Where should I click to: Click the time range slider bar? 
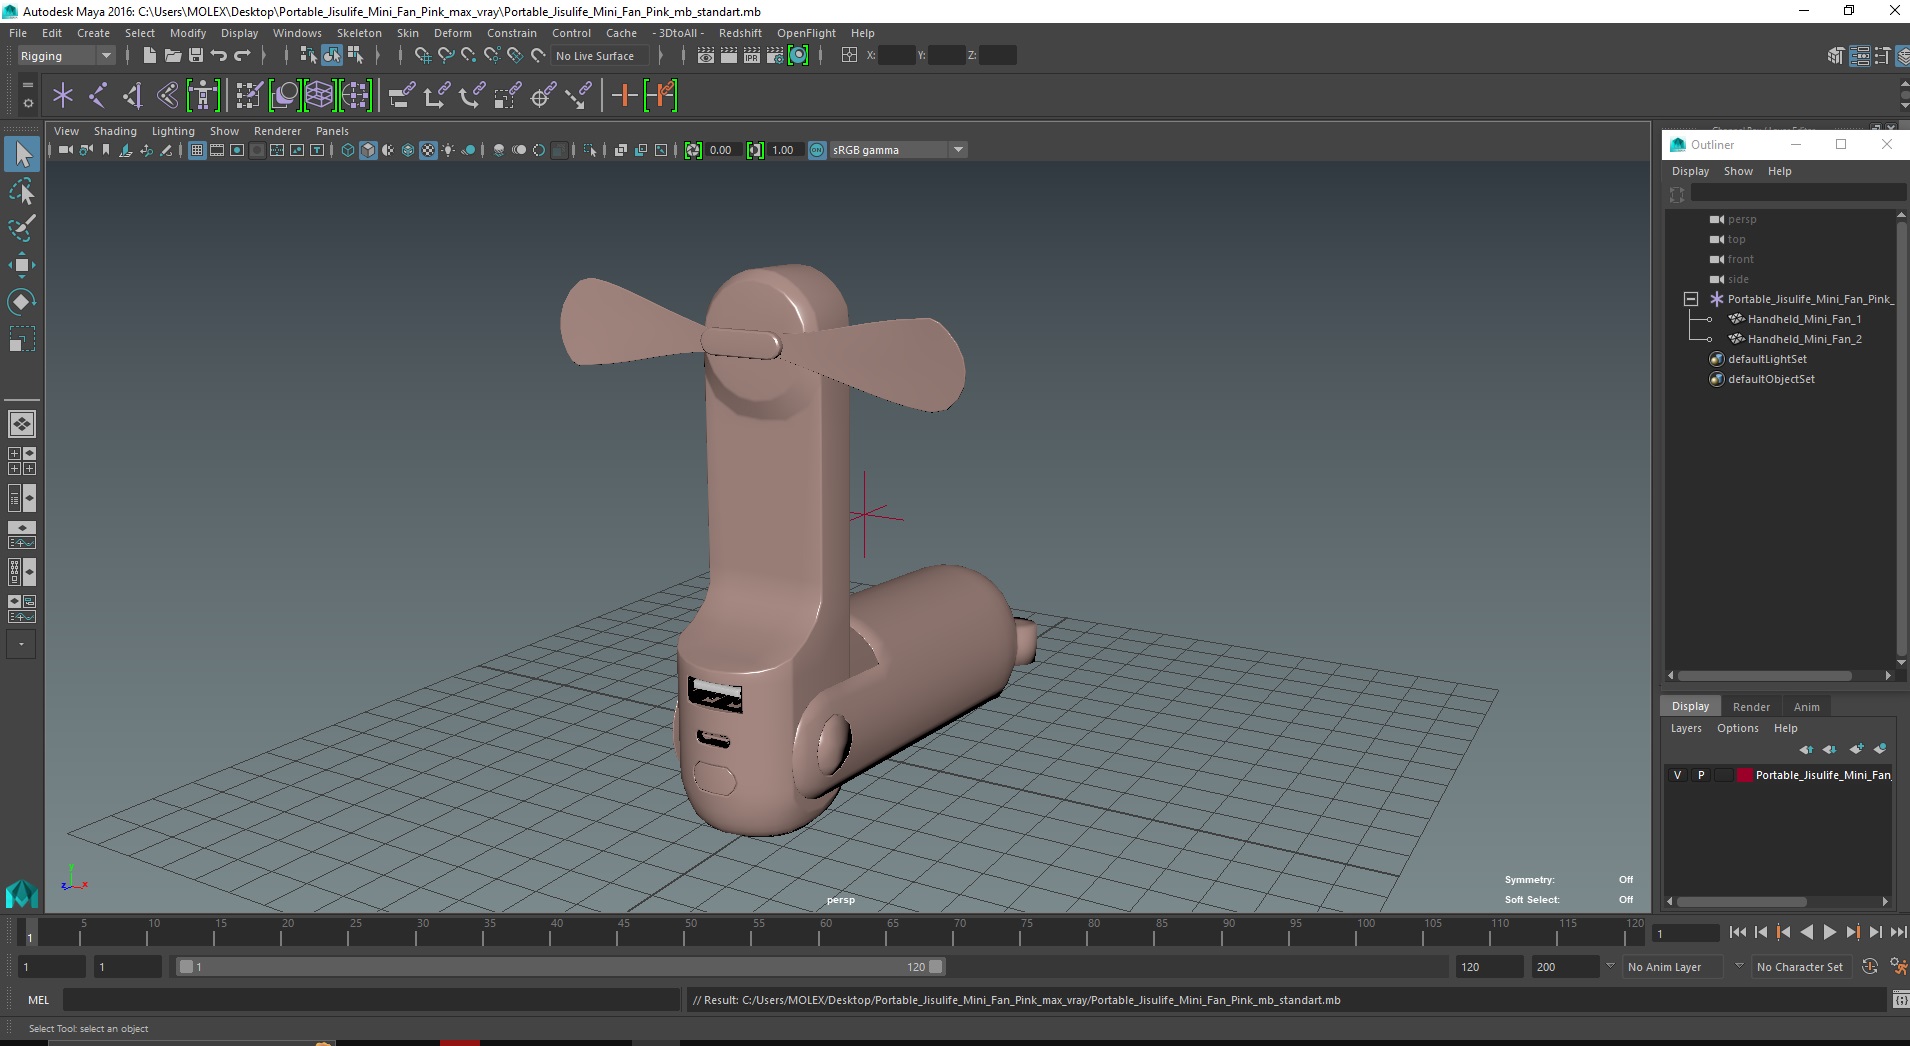[x=559, y=967]
